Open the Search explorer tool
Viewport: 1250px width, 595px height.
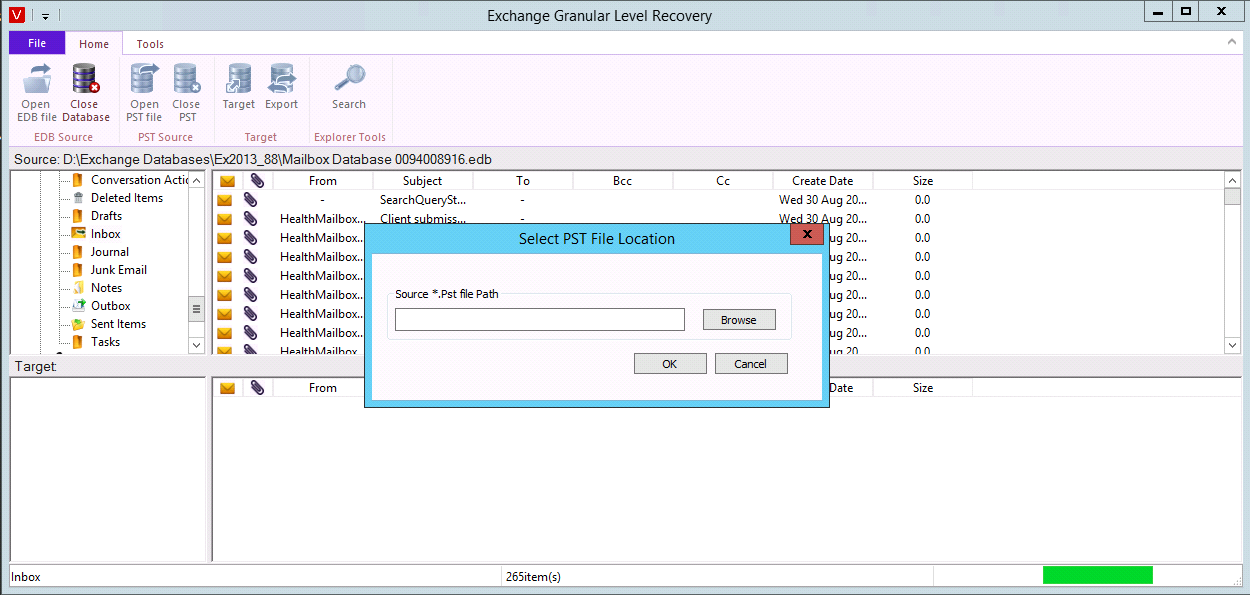349,87
